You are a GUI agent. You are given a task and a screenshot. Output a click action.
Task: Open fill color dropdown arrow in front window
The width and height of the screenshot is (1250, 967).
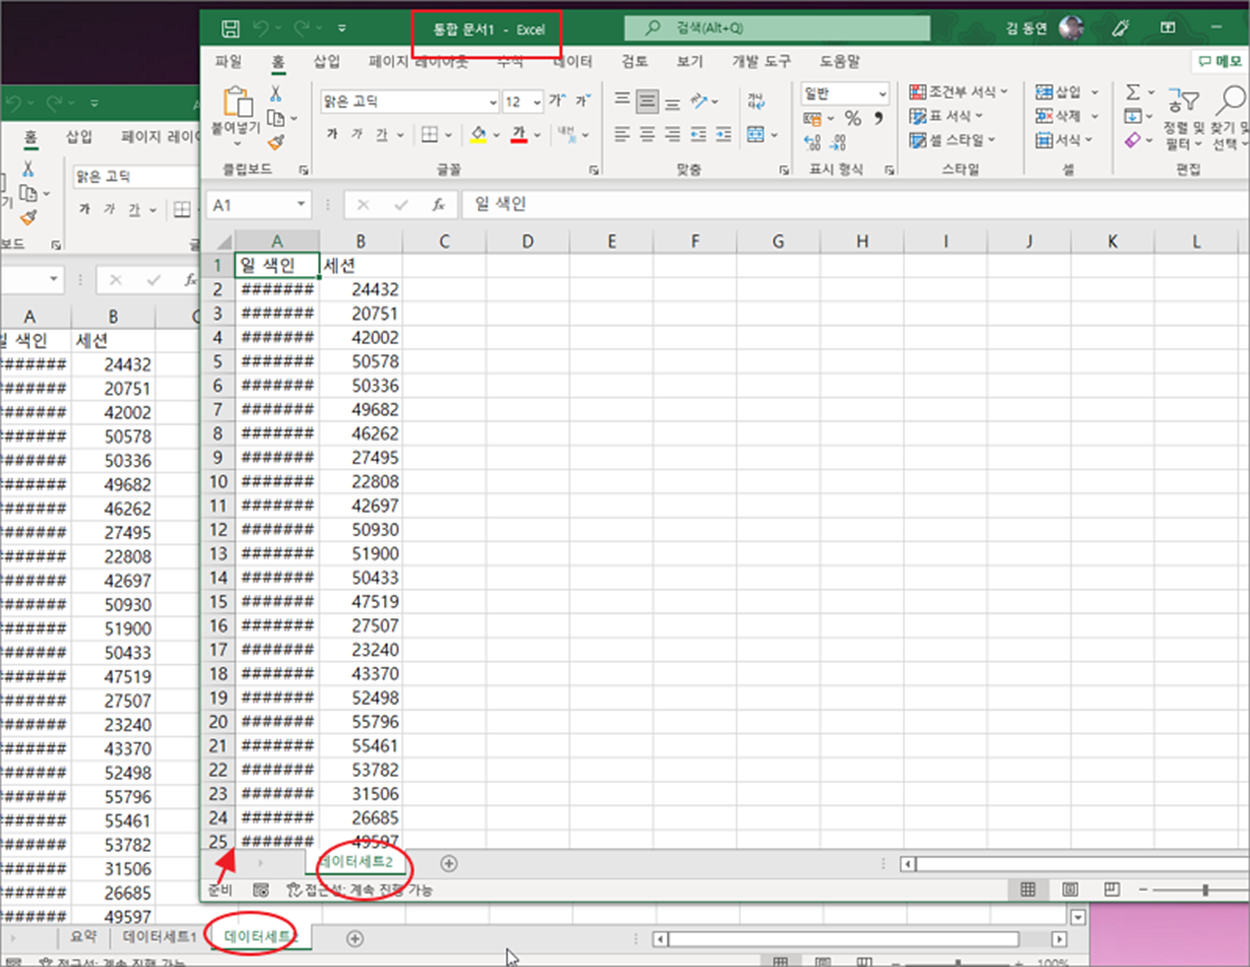[x=496, y=134]
